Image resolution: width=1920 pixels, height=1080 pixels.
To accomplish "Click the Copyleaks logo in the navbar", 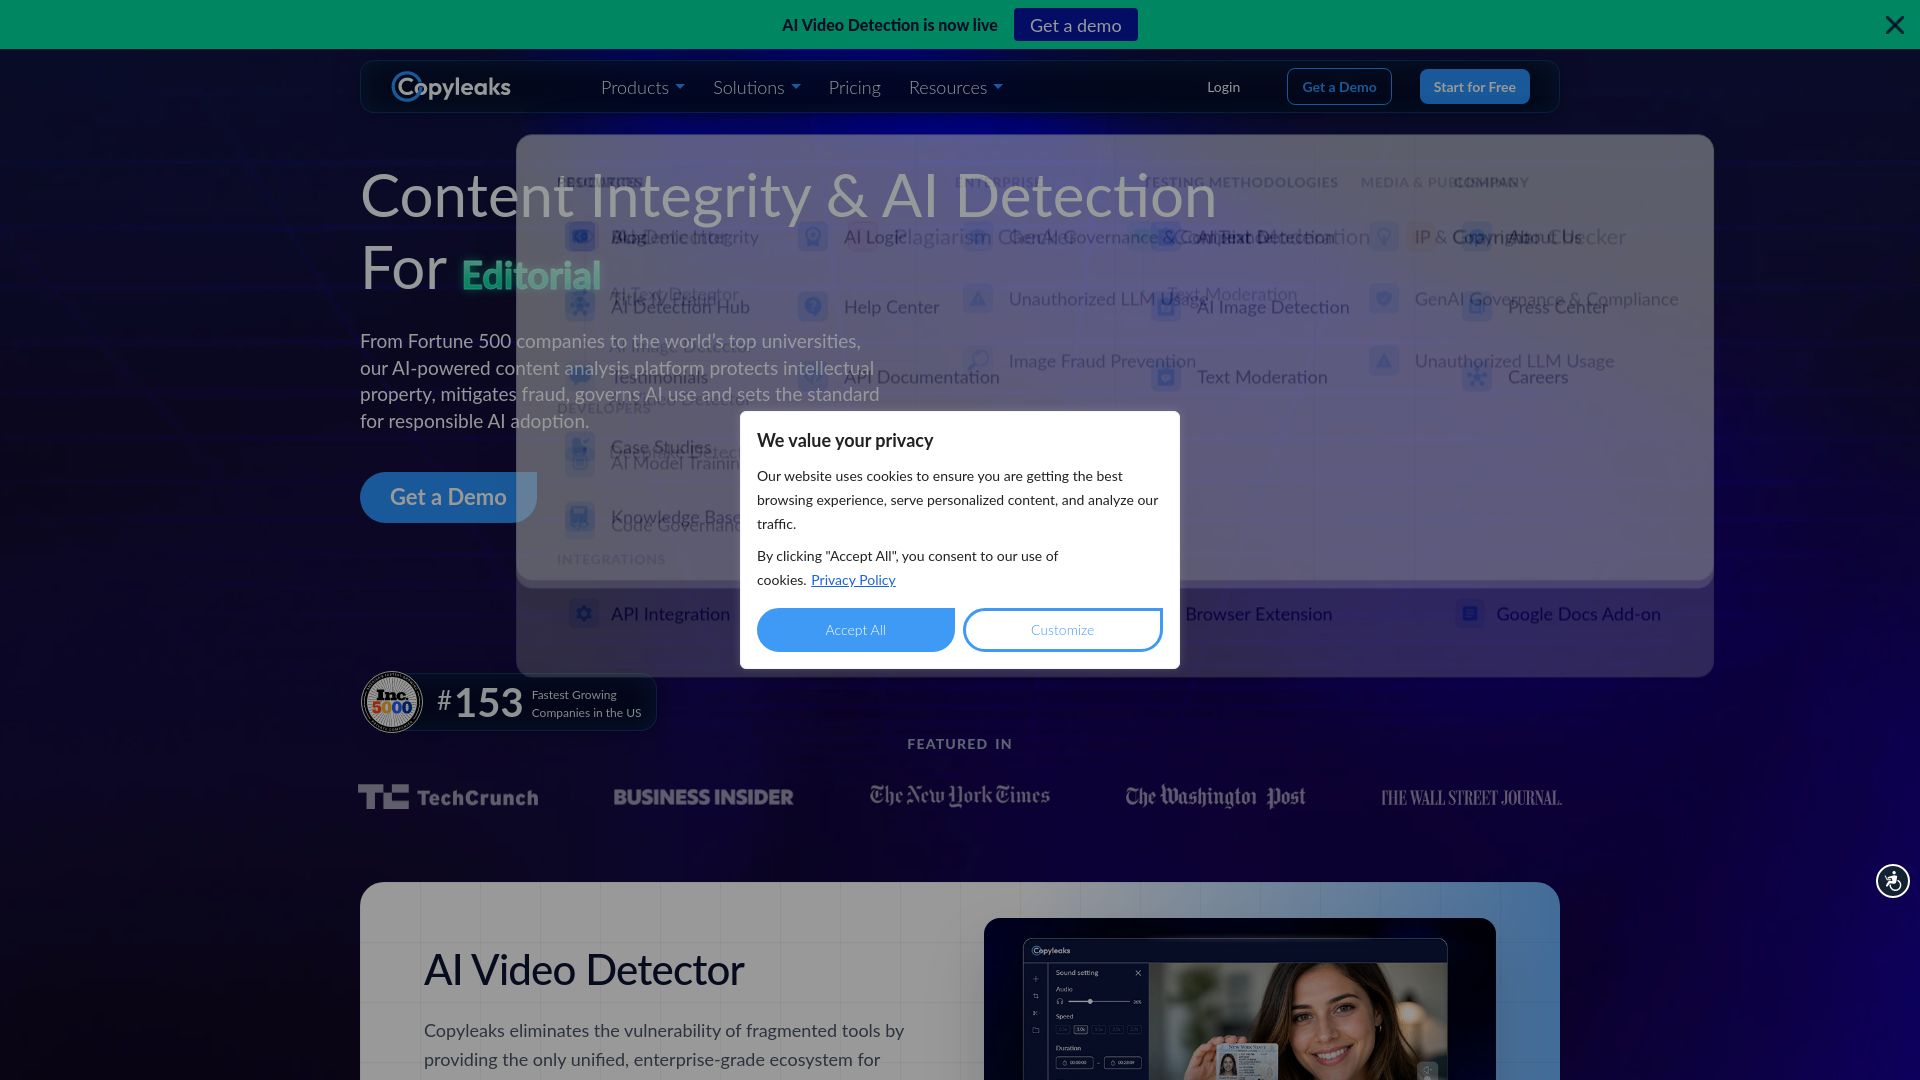I will point(451,87).
